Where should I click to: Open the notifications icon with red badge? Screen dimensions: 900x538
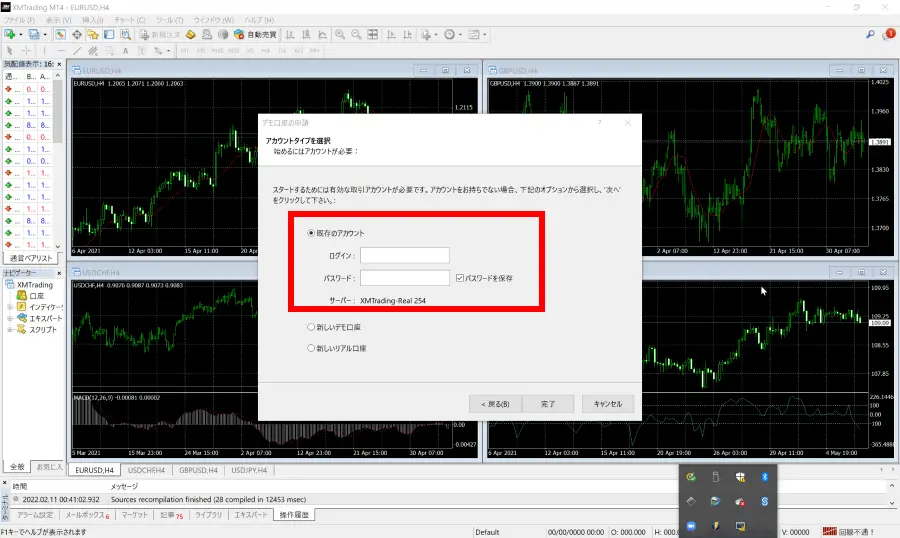point(888,34)
